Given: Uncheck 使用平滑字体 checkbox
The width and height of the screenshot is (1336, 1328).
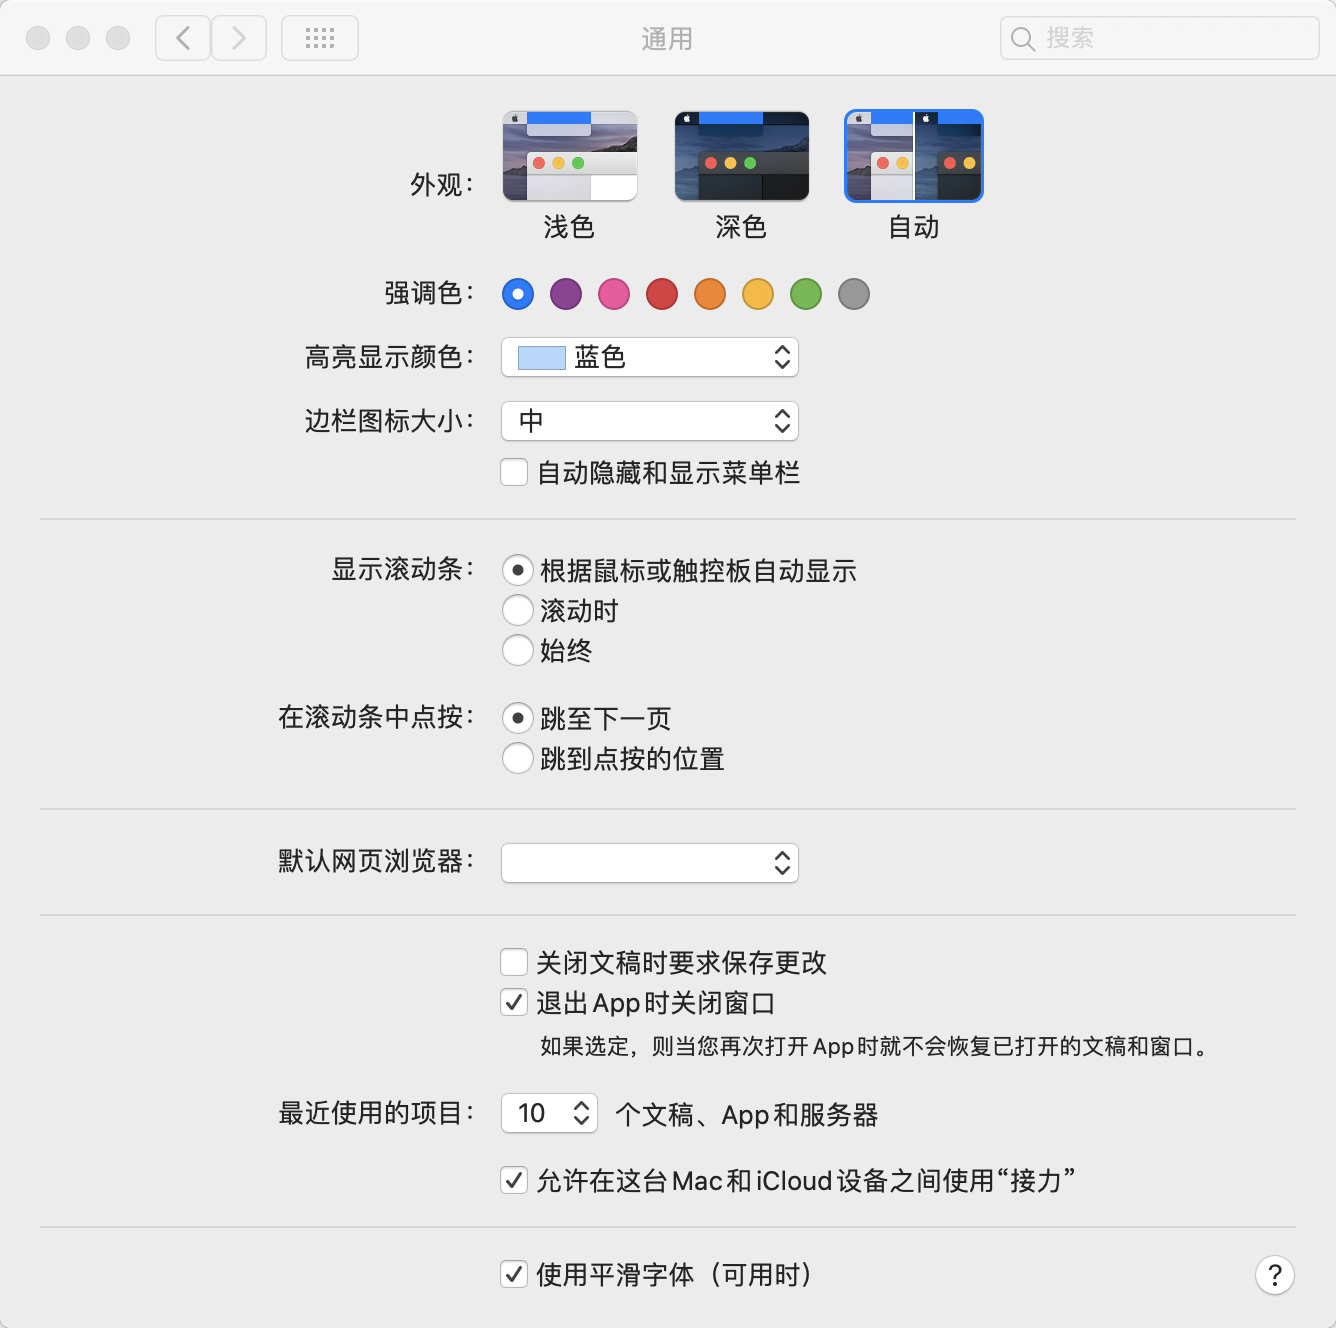Looking at the screenshot, I should click(x=514, y=1274).
